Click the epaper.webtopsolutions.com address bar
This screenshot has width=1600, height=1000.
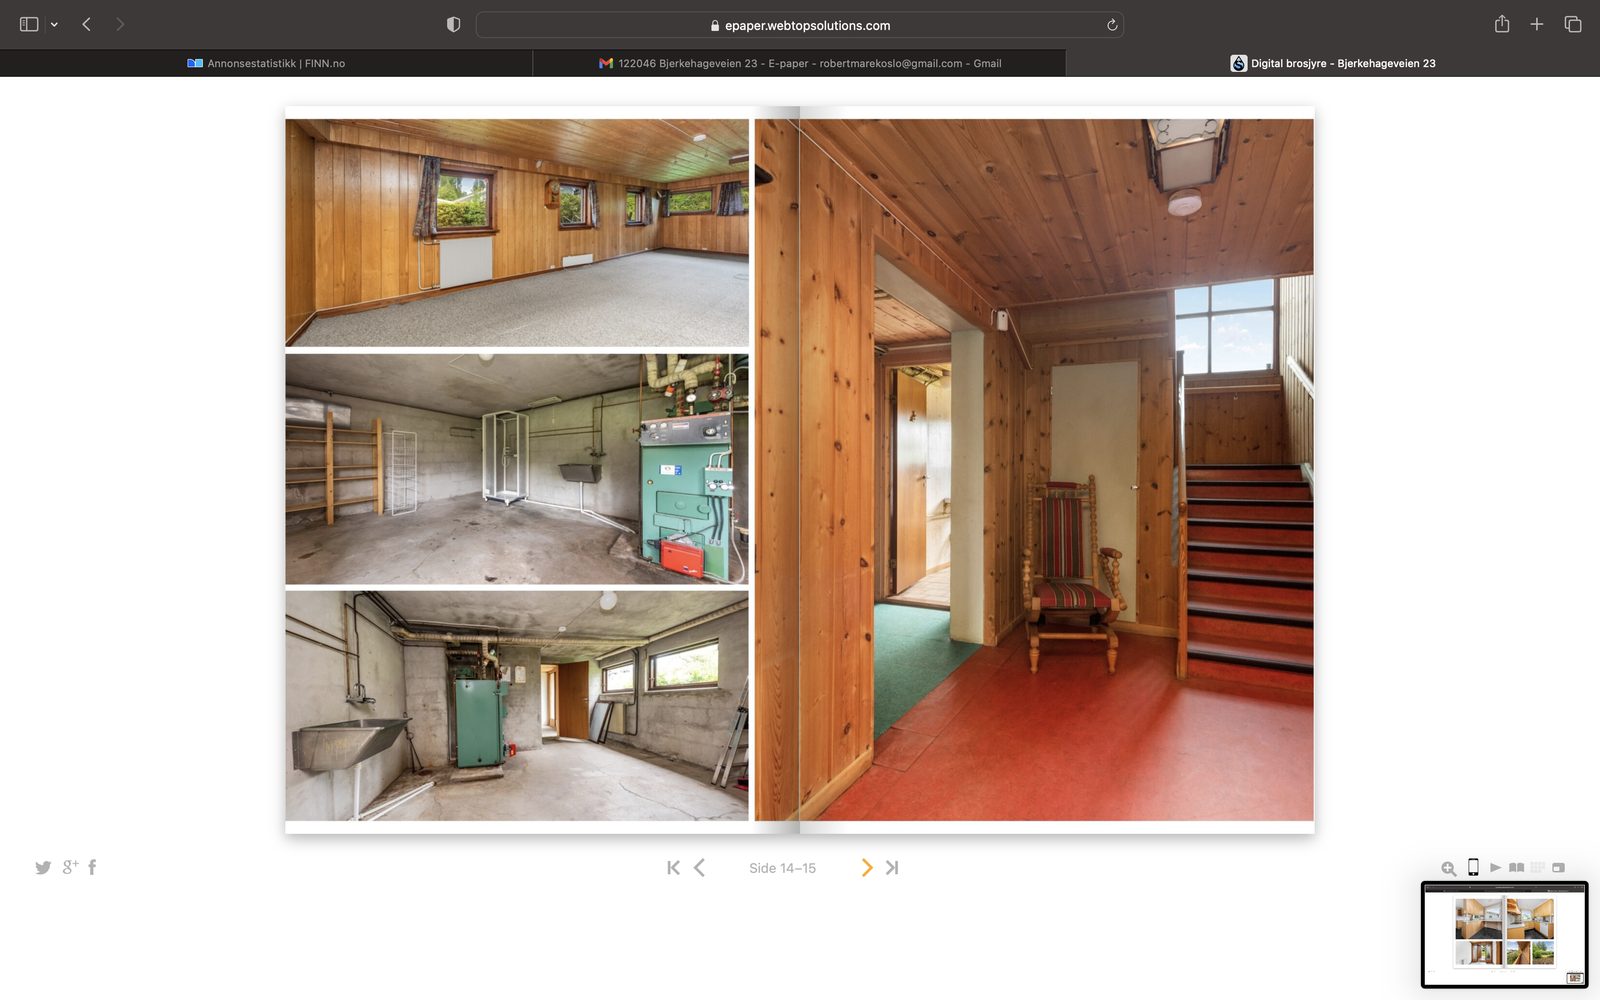pyautogui.click(x=799, y=25)
